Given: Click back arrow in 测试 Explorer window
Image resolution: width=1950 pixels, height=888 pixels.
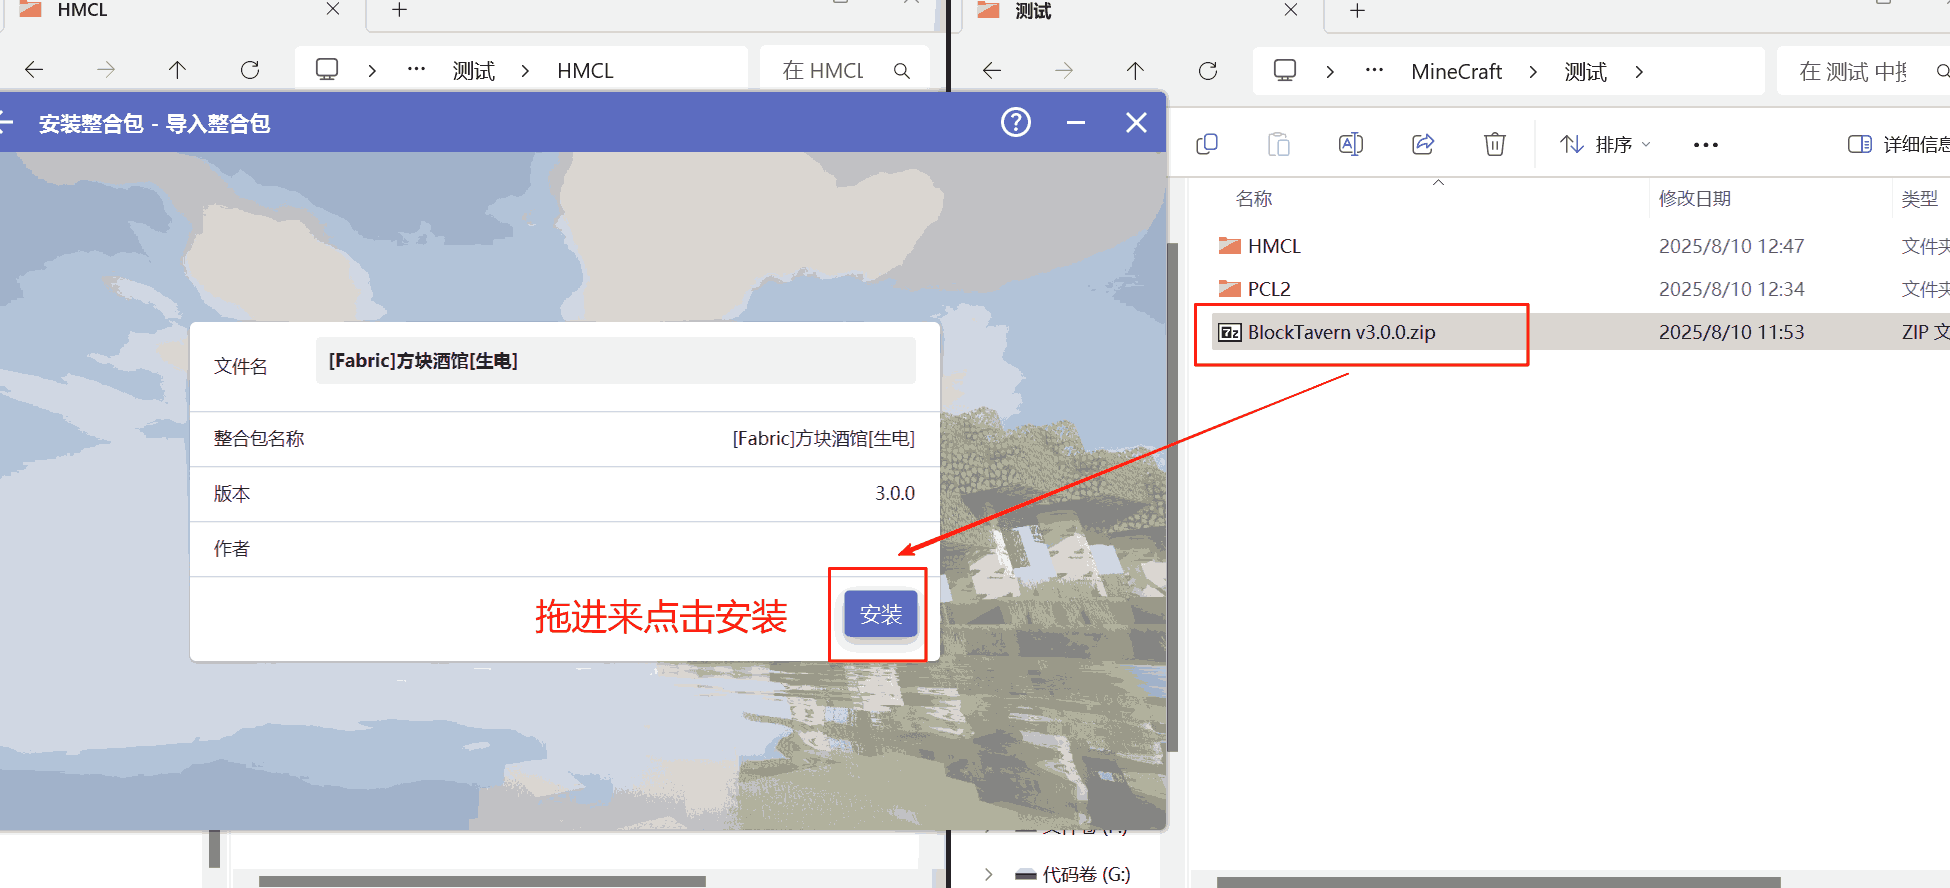Looking at the screenshot, I should click(992, 71).
